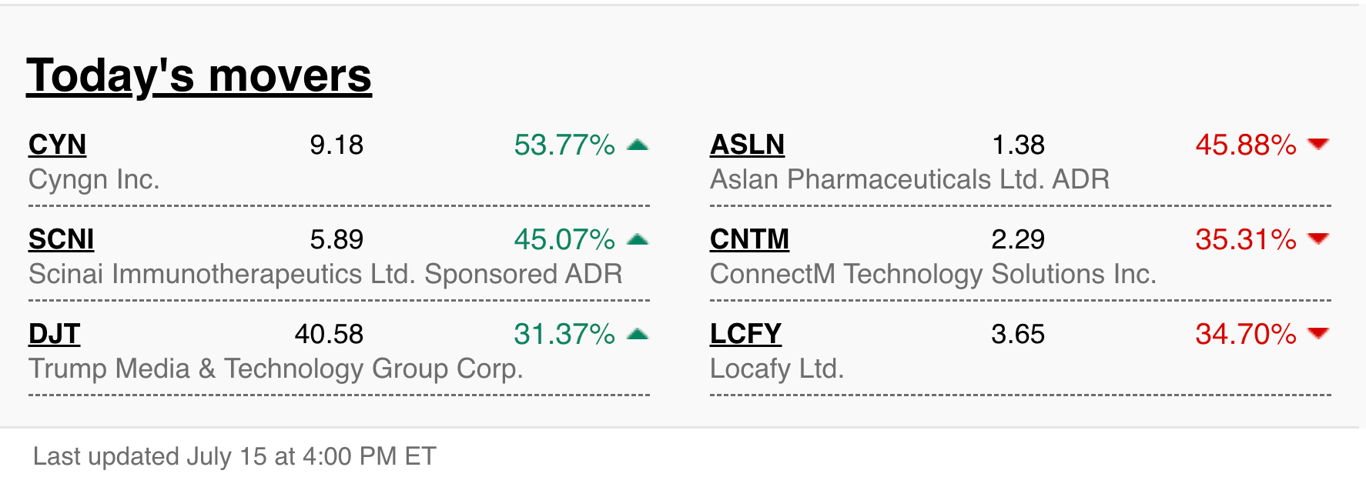Click the 45.88% loss percentage
The width and height of the screenshot is (1366, 497).
[x=1245, y=145]
